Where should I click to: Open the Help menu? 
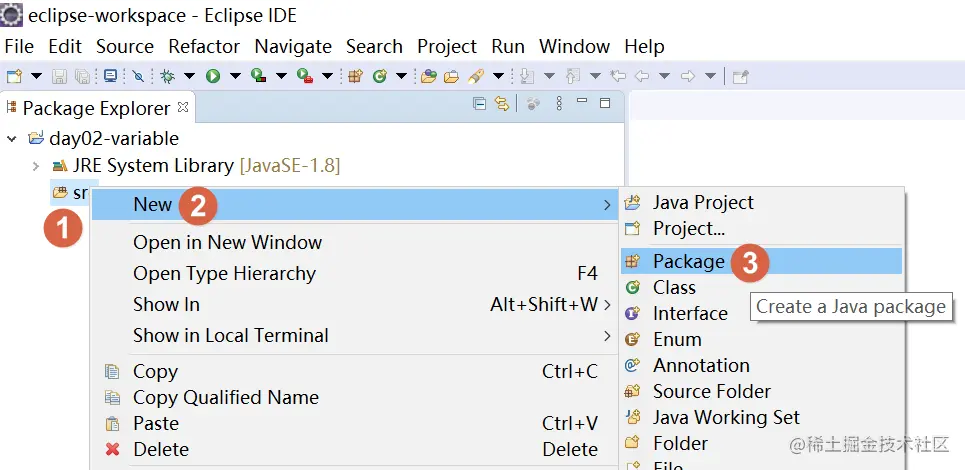[644, 46]
